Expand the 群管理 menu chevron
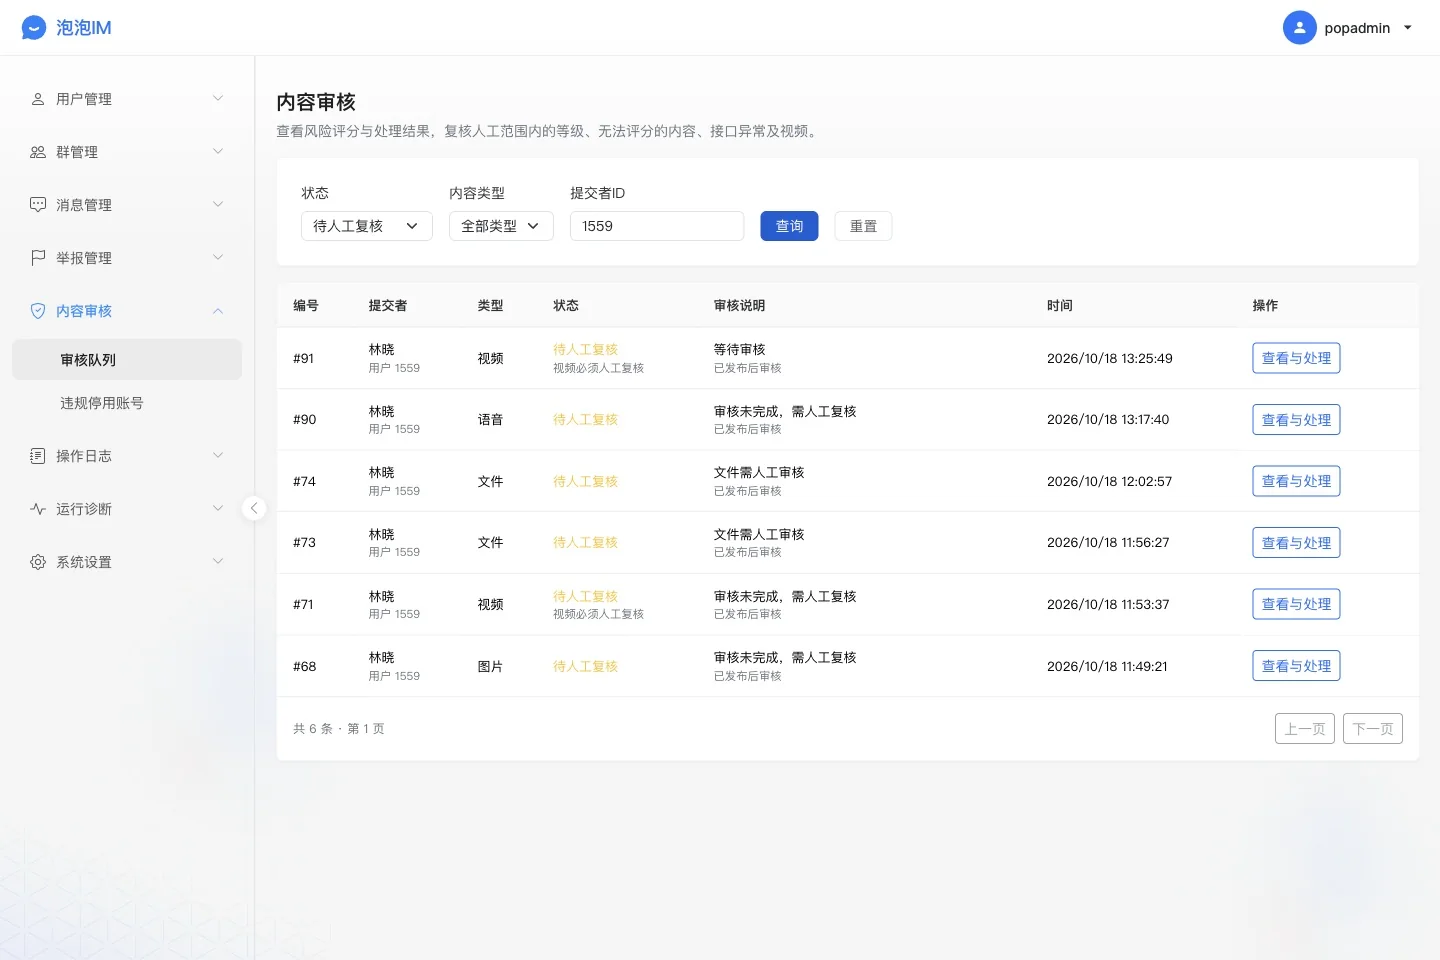Viewport: 1440px width, 960px height. coord(218,151)
